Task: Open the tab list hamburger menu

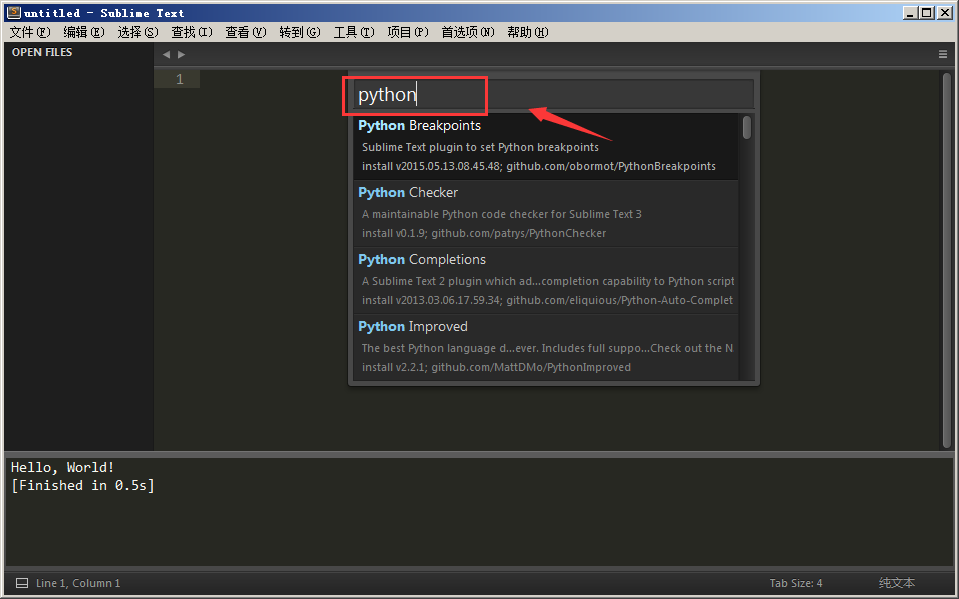Action: tap(942, 54)
